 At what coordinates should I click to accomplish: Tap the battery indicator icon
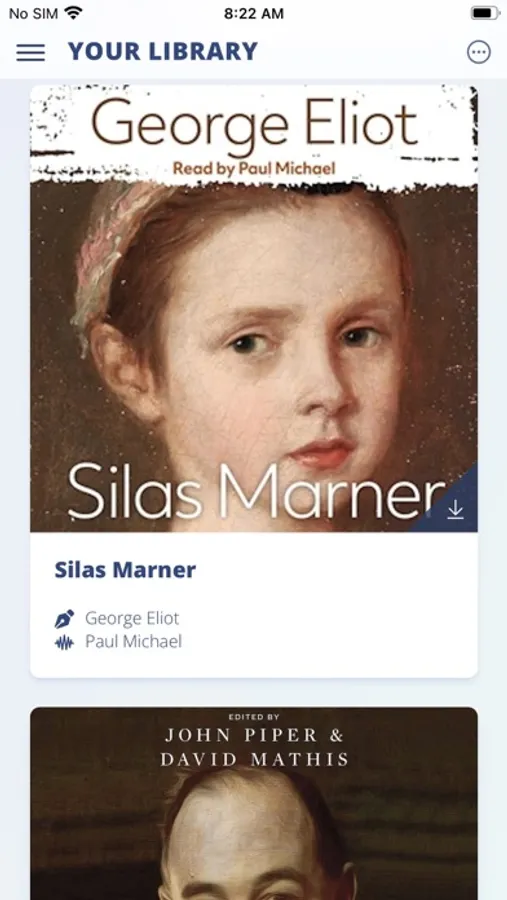point(485,13)
